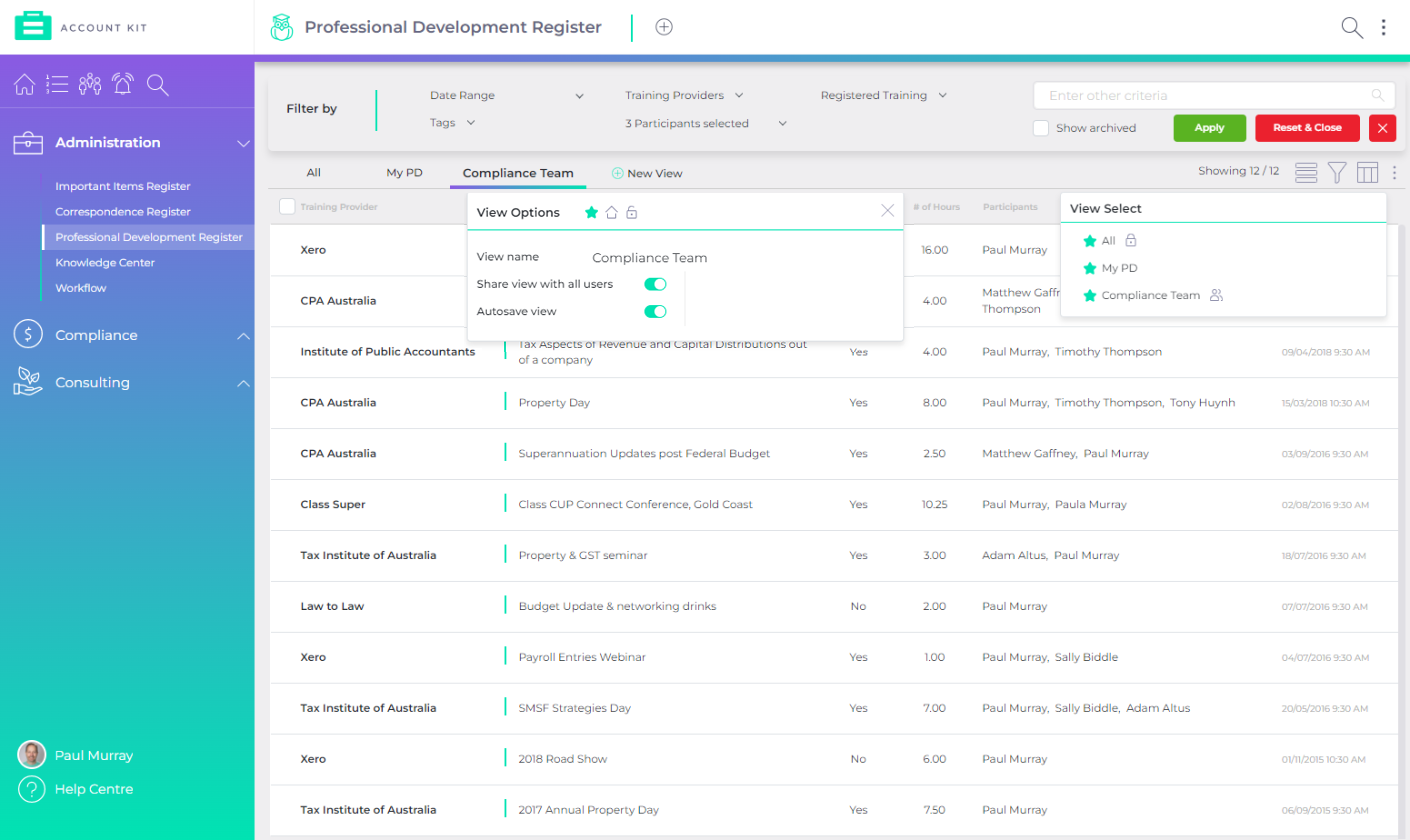Click the SMSF Strategies Day row

(834, 708)
